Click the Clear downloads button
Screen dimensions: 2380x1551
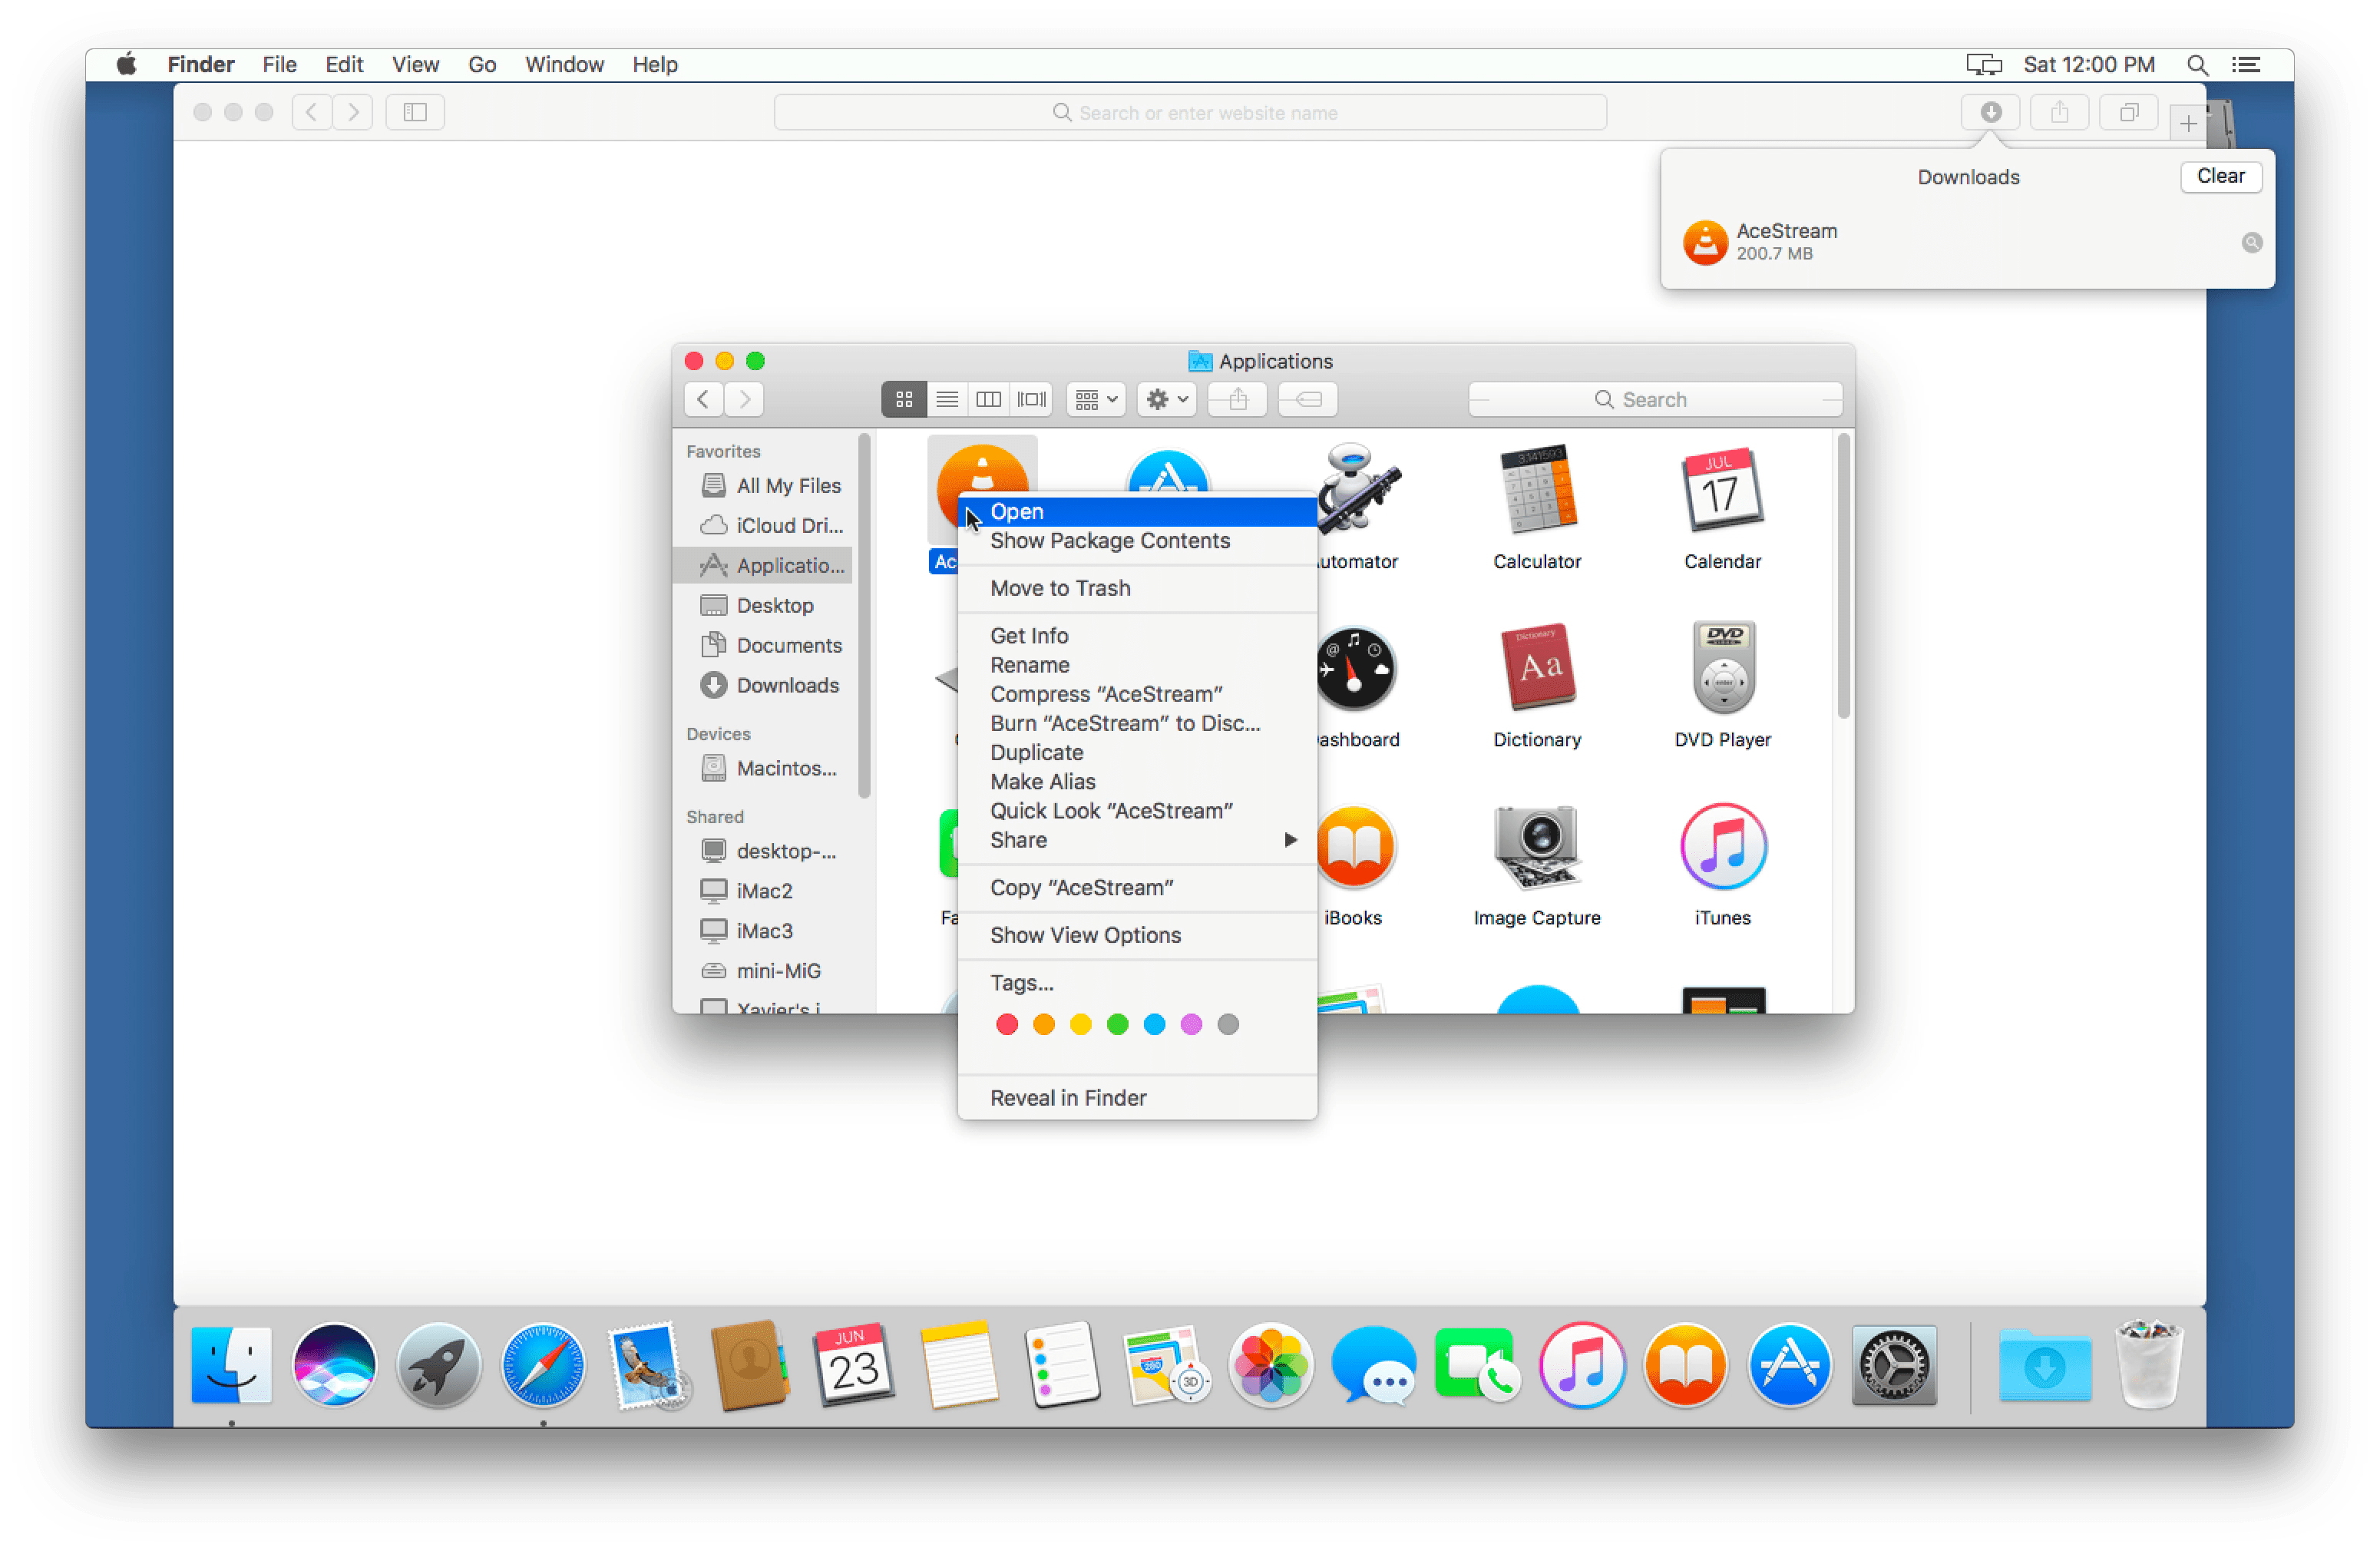point(2220,176)
